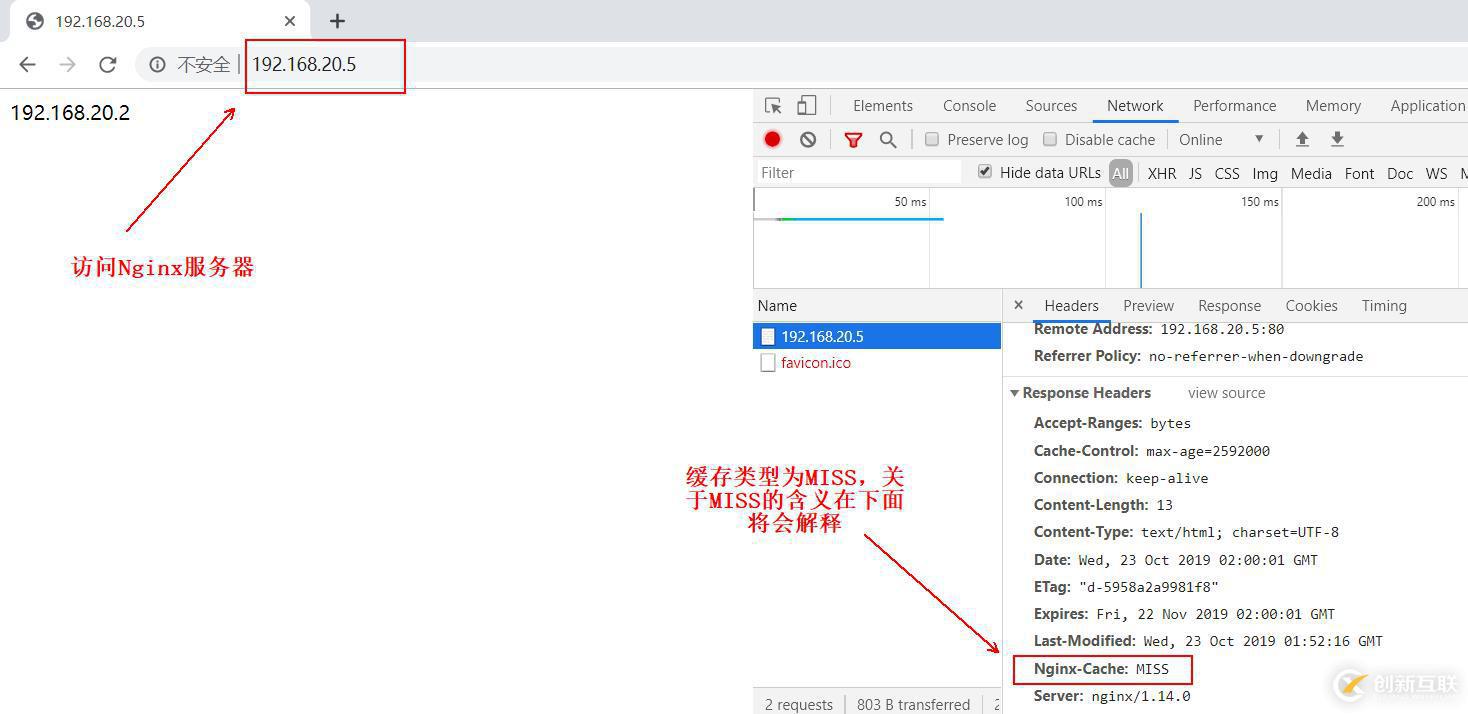Open the network filter funnel icon
The width and height of the screenshot is (1468, 714).
coord(853,139)
